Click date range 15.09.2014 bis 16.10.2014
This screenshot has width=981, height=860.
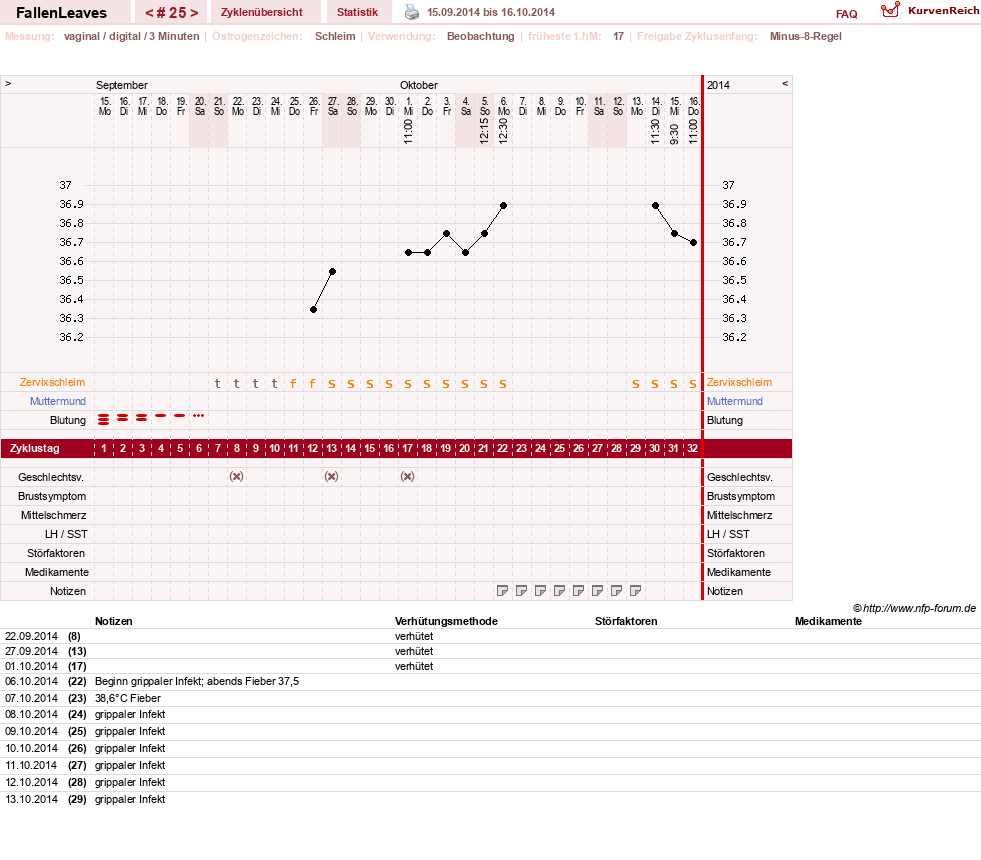(x=490, y=12)
